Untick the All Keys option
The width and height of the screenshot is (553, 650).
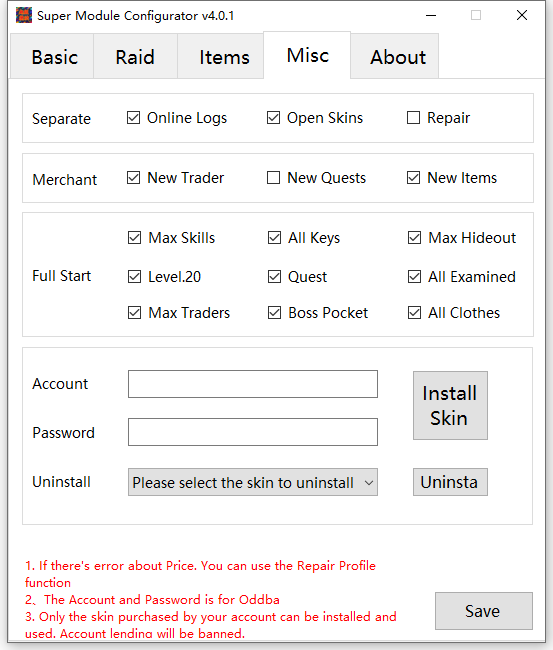click(274, 238)
